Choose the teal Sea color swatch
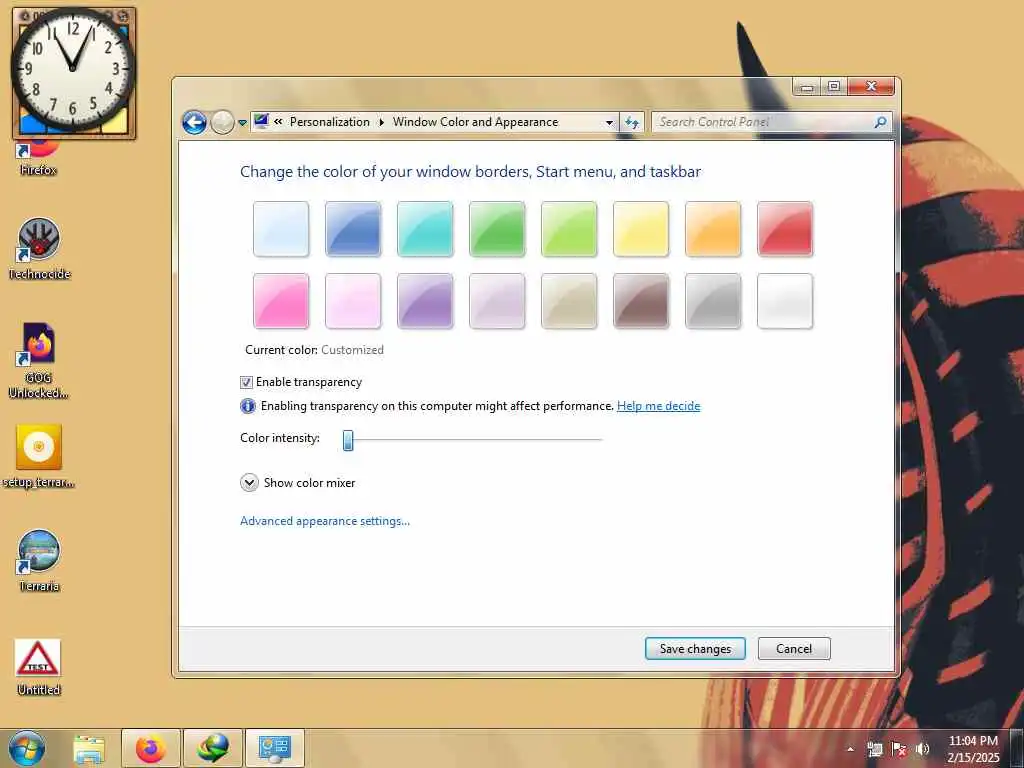This screenshot has height=768, width=1024. tap(425, 229)
